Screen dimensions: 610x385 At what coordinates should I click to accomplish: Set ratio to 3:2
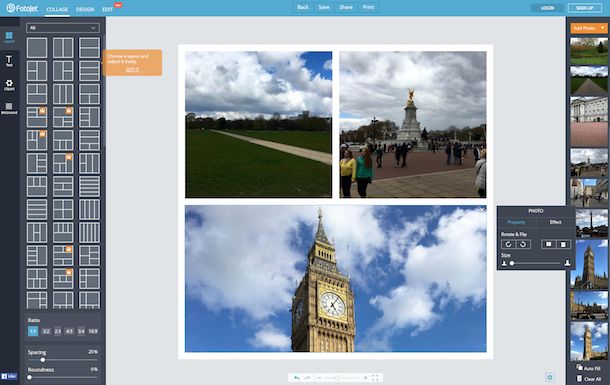[x=46, y=331]
